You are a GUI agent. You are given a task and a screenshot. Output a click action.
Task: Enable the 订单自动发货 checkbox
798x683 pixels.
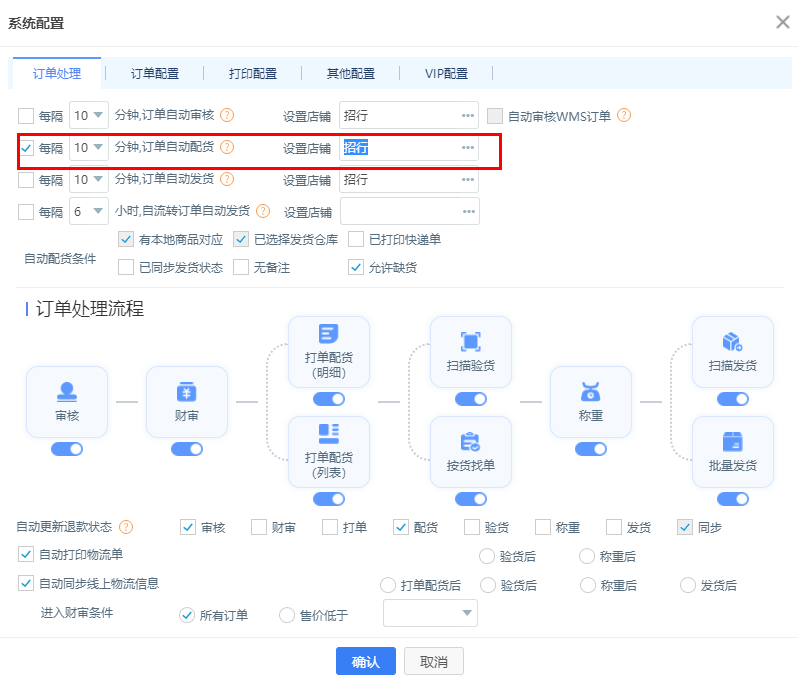point(26,180)
